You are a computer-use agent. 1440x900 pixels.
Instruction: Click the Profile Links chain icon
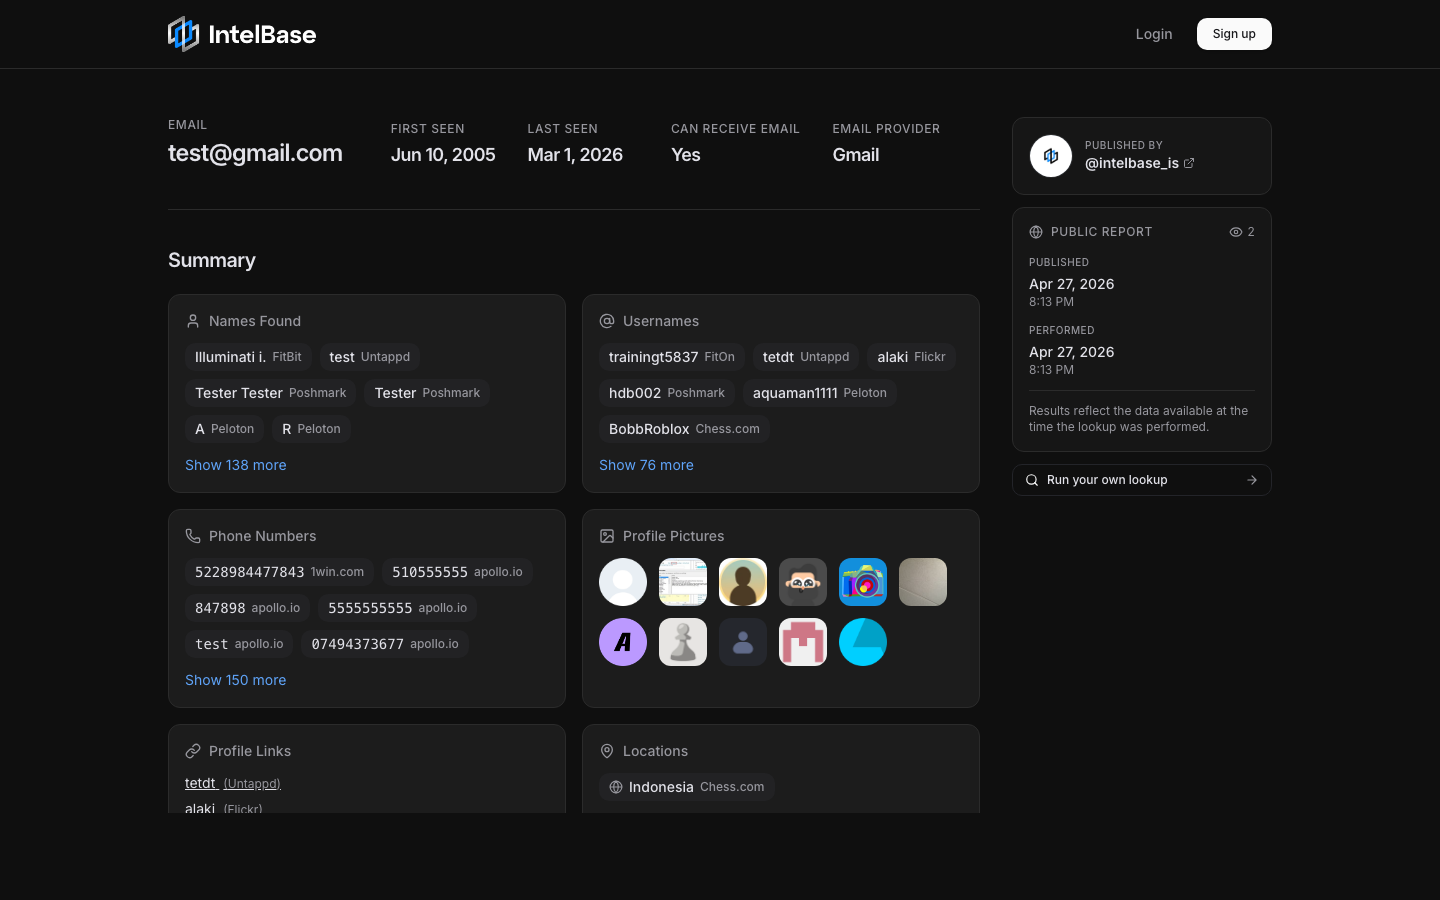point(193,751)
